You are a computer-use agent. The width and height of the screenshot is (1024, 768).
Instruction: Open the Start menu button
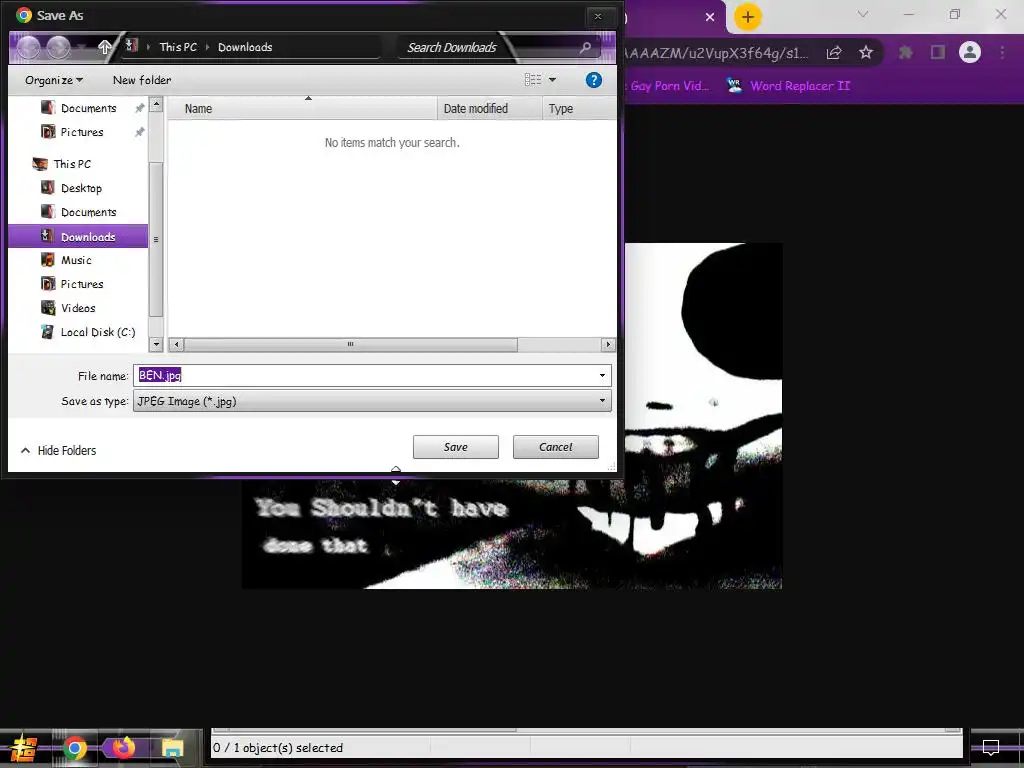tap(24, 748)
